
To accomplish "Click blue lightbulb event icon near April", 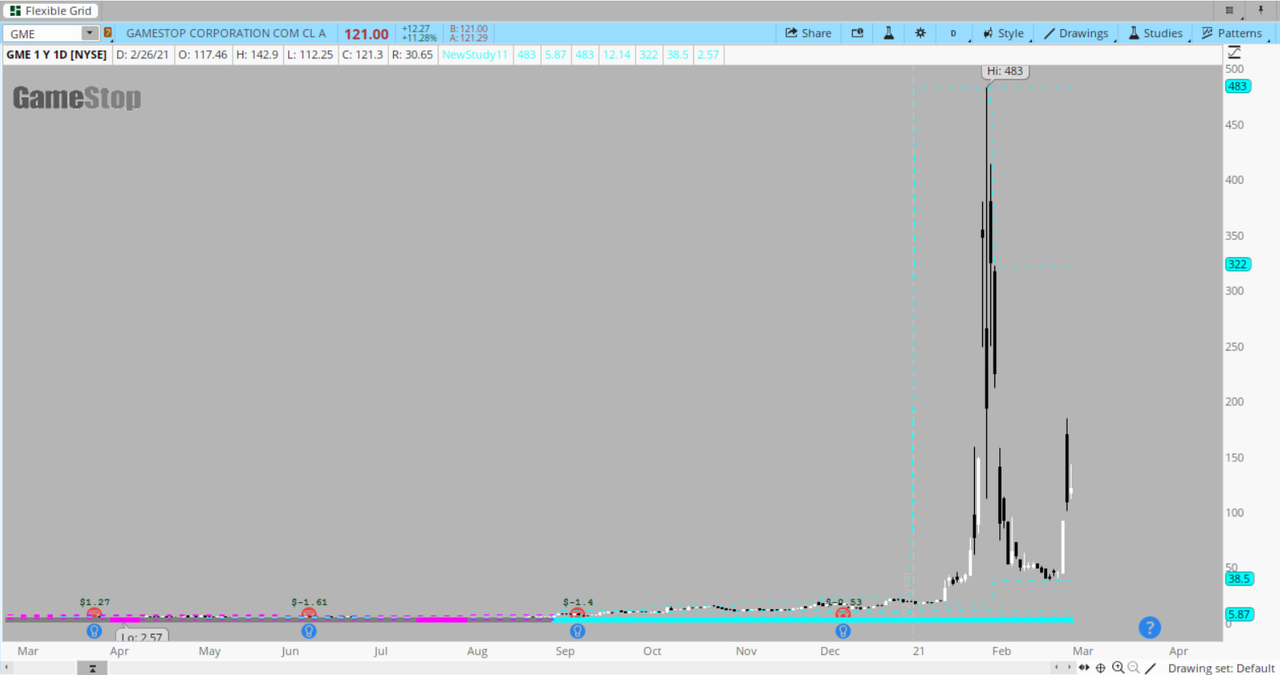I will coord(94,631).
